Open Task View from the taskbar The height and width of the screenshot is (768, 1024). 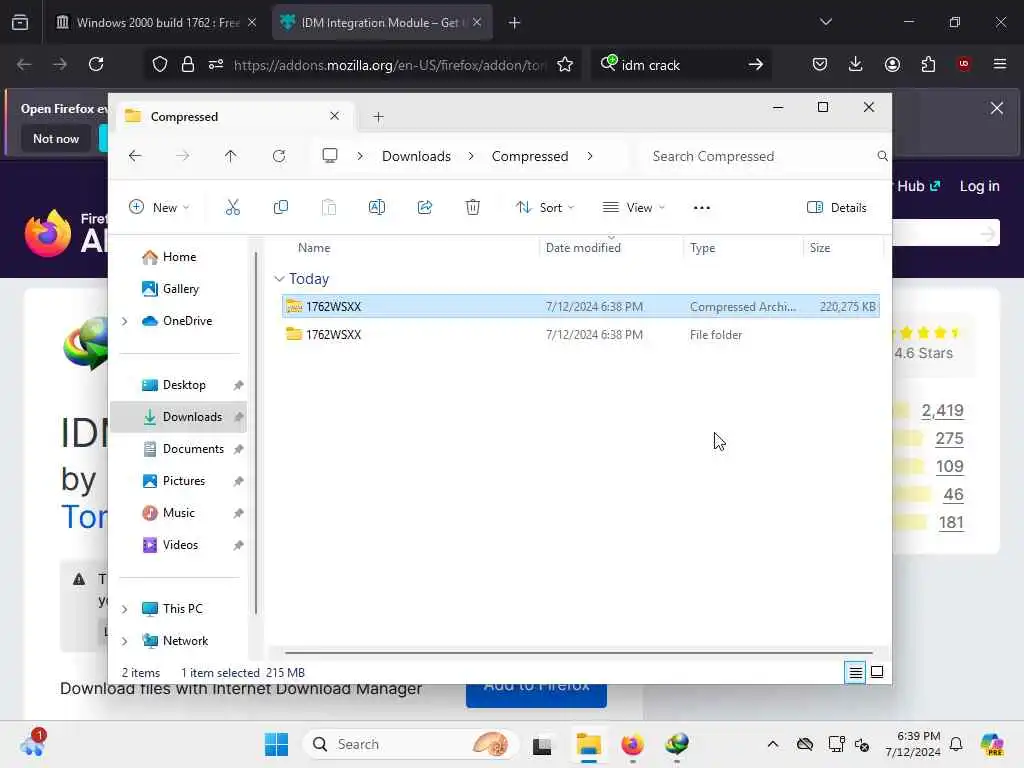click(542, 744)
